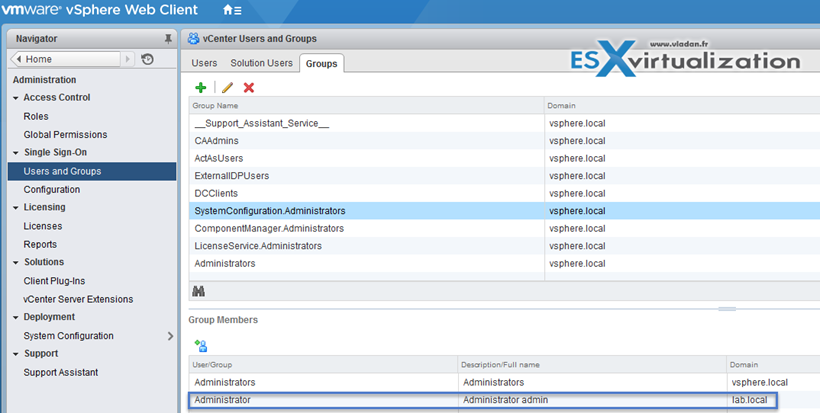Collapse the Solutions section
This screenshot has width=820, height=413.
pyautogui.click(x=16, y=262)
